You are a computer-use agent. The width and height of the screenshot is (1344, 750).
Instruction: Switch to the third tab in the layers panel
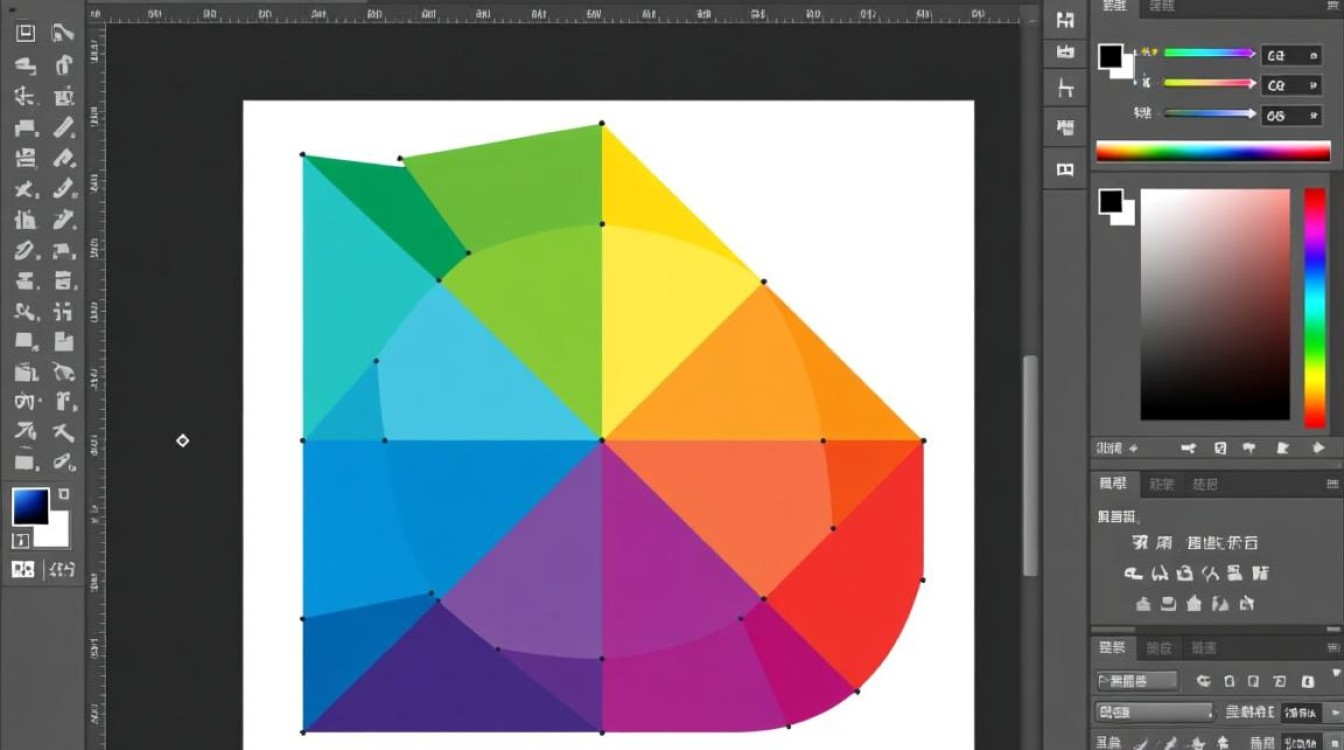pyautogui.click(x=1204, y=648)
